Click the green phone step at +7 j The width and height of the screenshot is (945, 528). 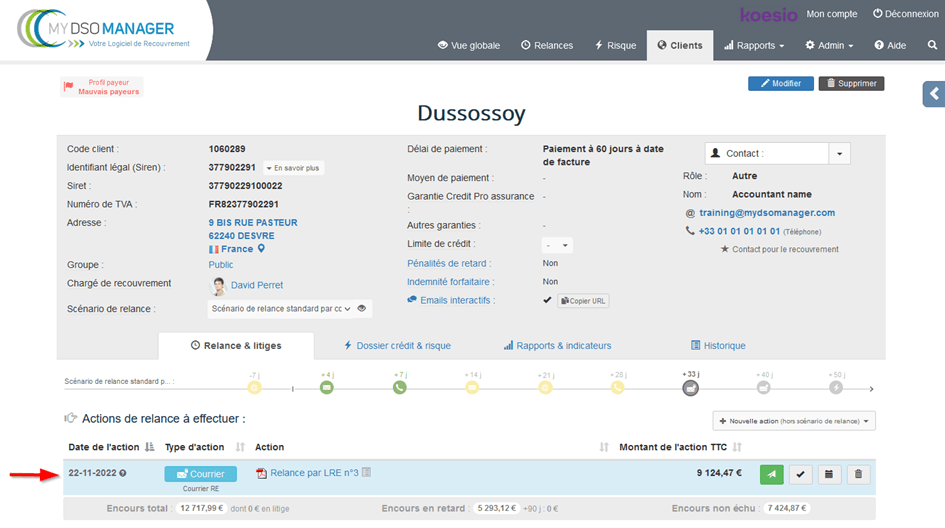tap(400, 387)
